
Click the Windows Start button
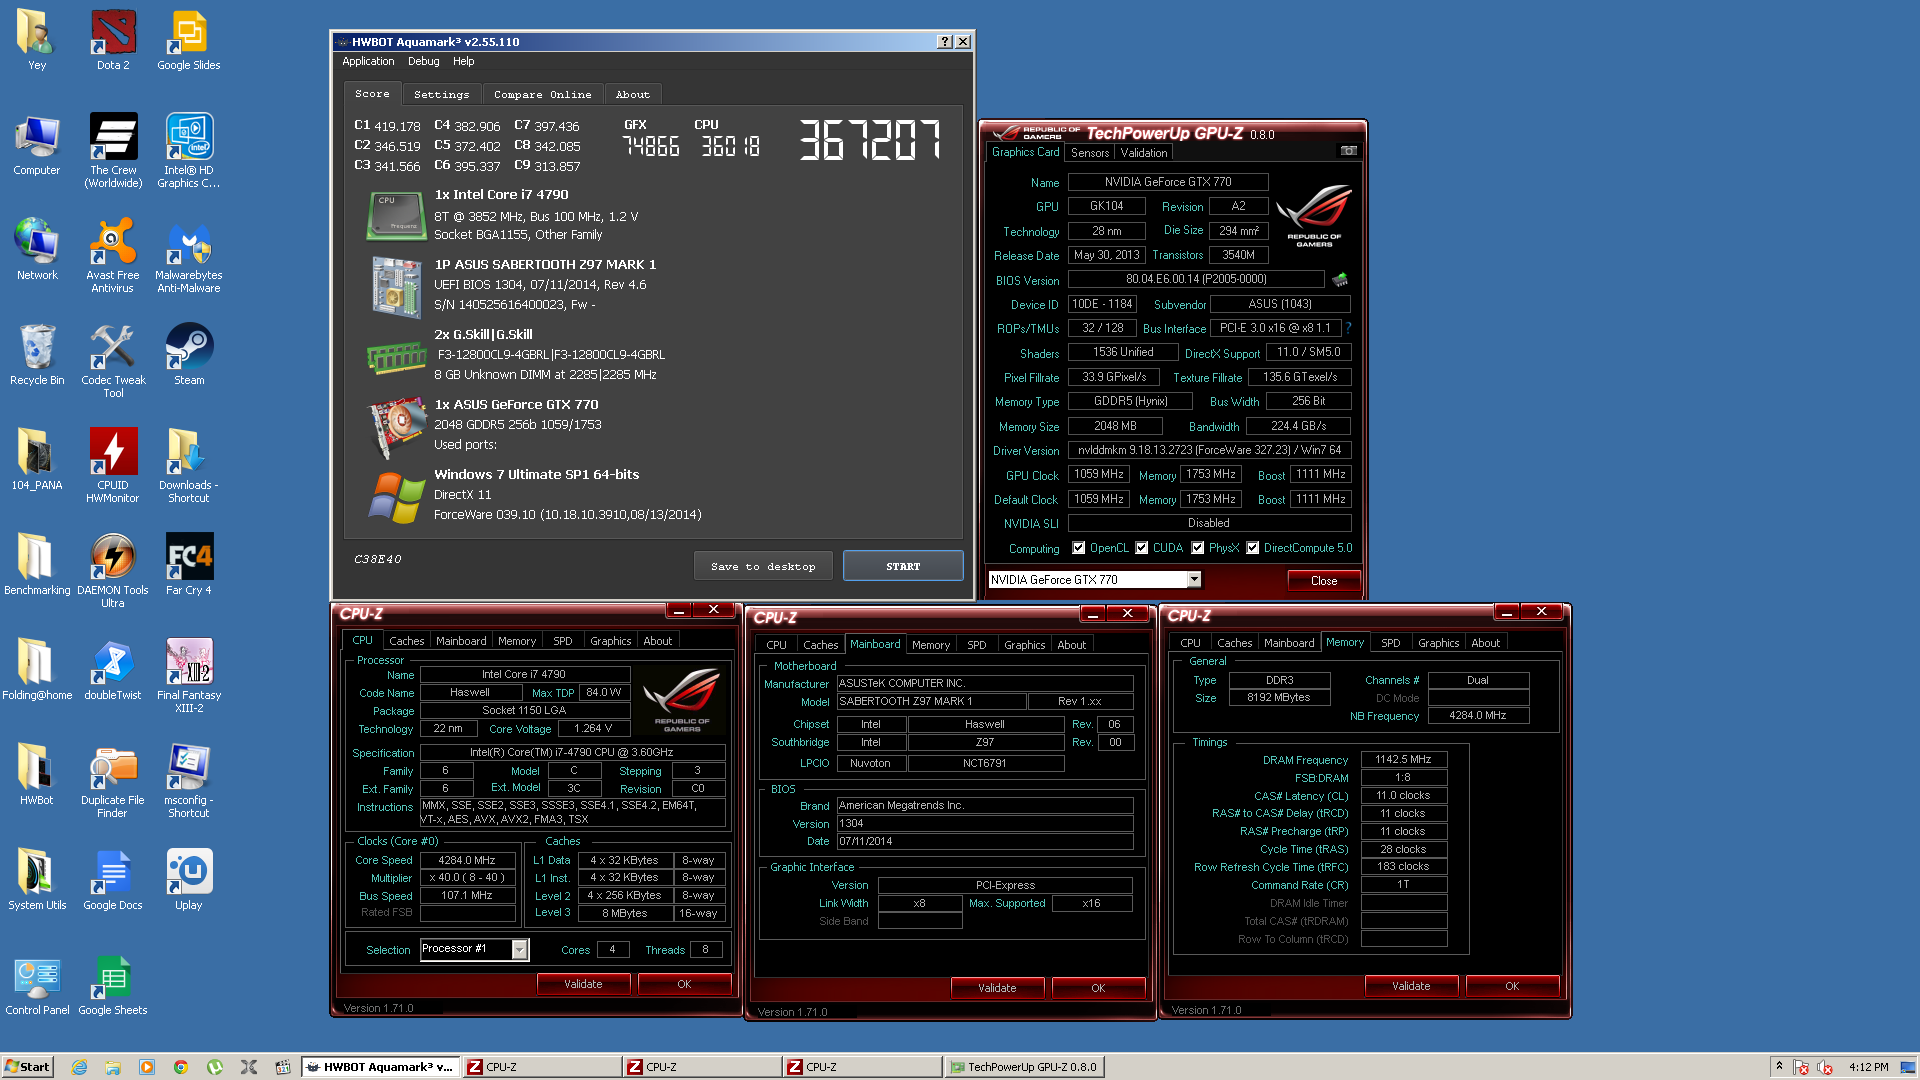27,1067
